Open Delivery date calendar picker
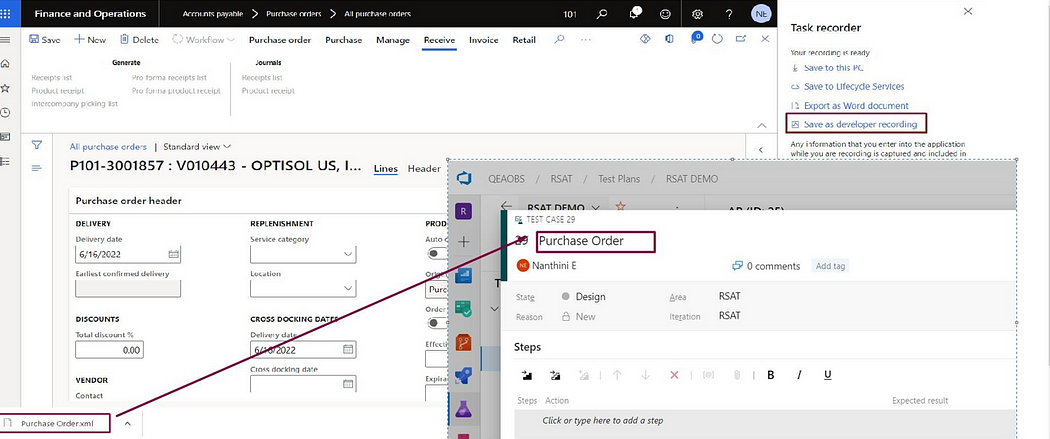 tap(173, 254)
